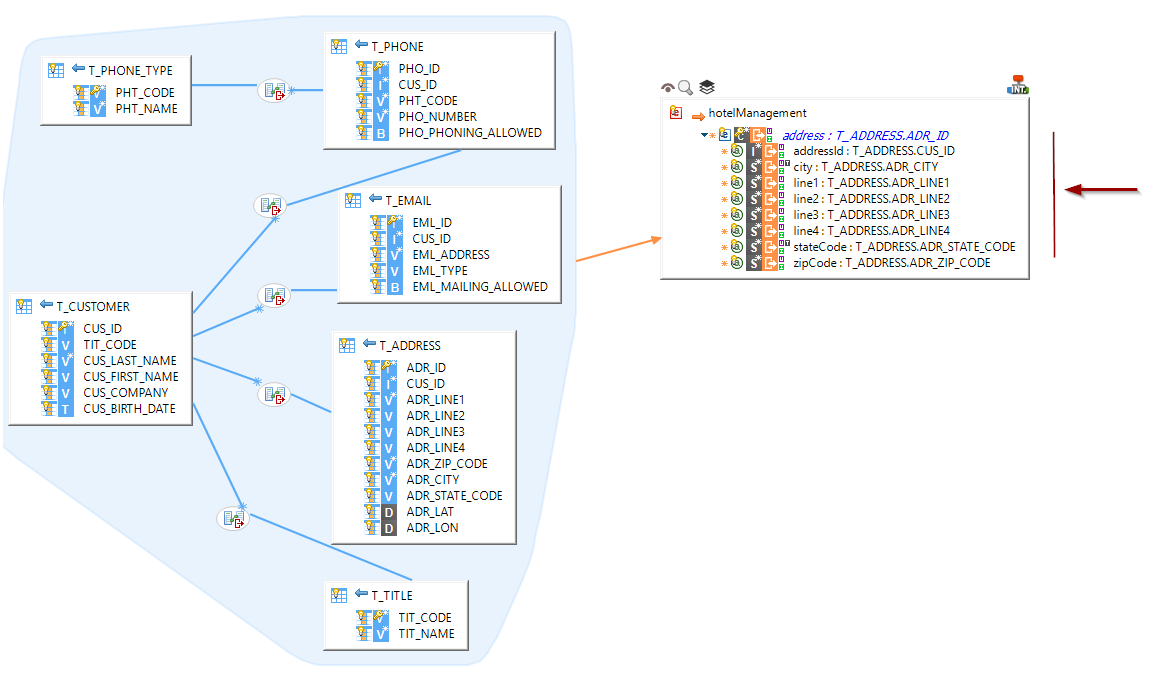
Task: Select the CUS_BIRTH_DATE column
Action: click(x=130, y=408)
